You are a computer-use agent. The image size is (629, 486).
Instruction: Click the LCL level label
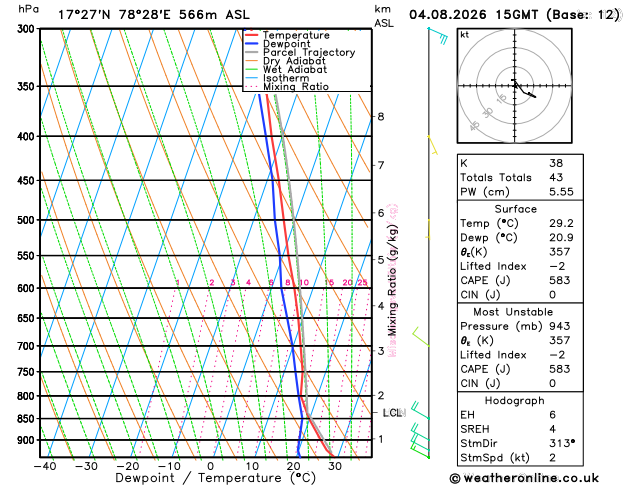392,413
